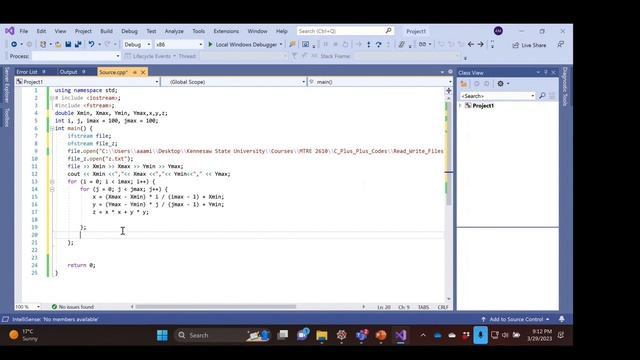
Task: Close the Source.cpp tab
Action: (143, 72)
